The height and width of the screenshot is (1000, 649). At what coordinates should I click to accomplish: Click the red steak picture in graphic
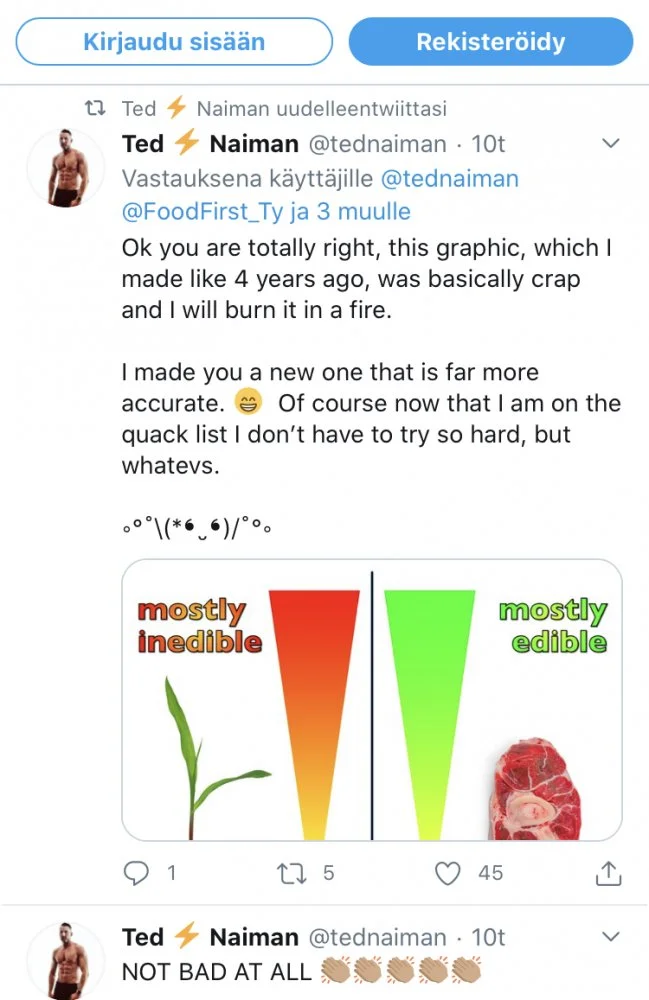pyautogui.click(x=534, y=788)
